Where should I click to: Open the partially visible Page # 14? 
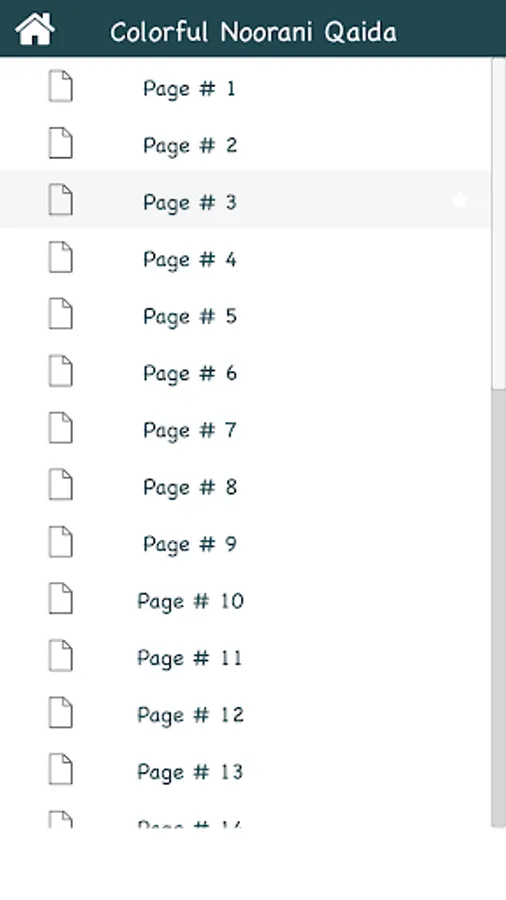(246, 813)
